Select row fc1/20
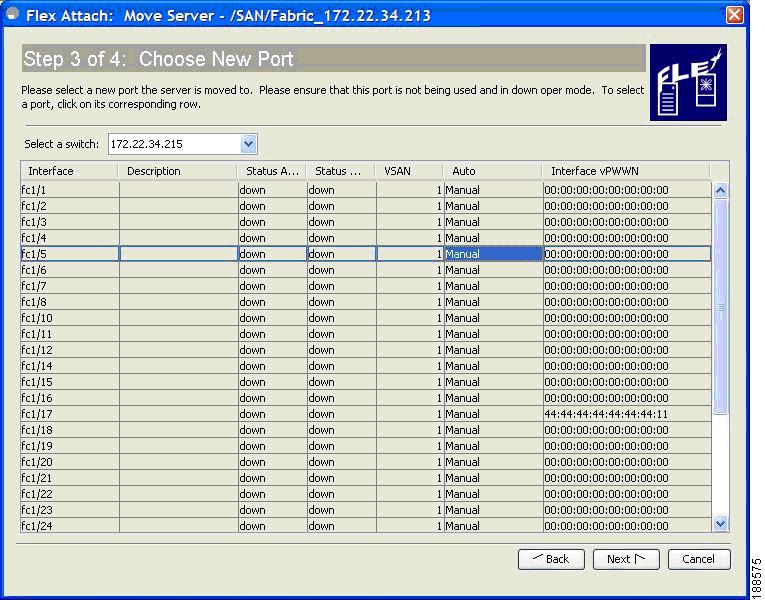The width and height of the screenshot is (765, 600). (366, 462)
